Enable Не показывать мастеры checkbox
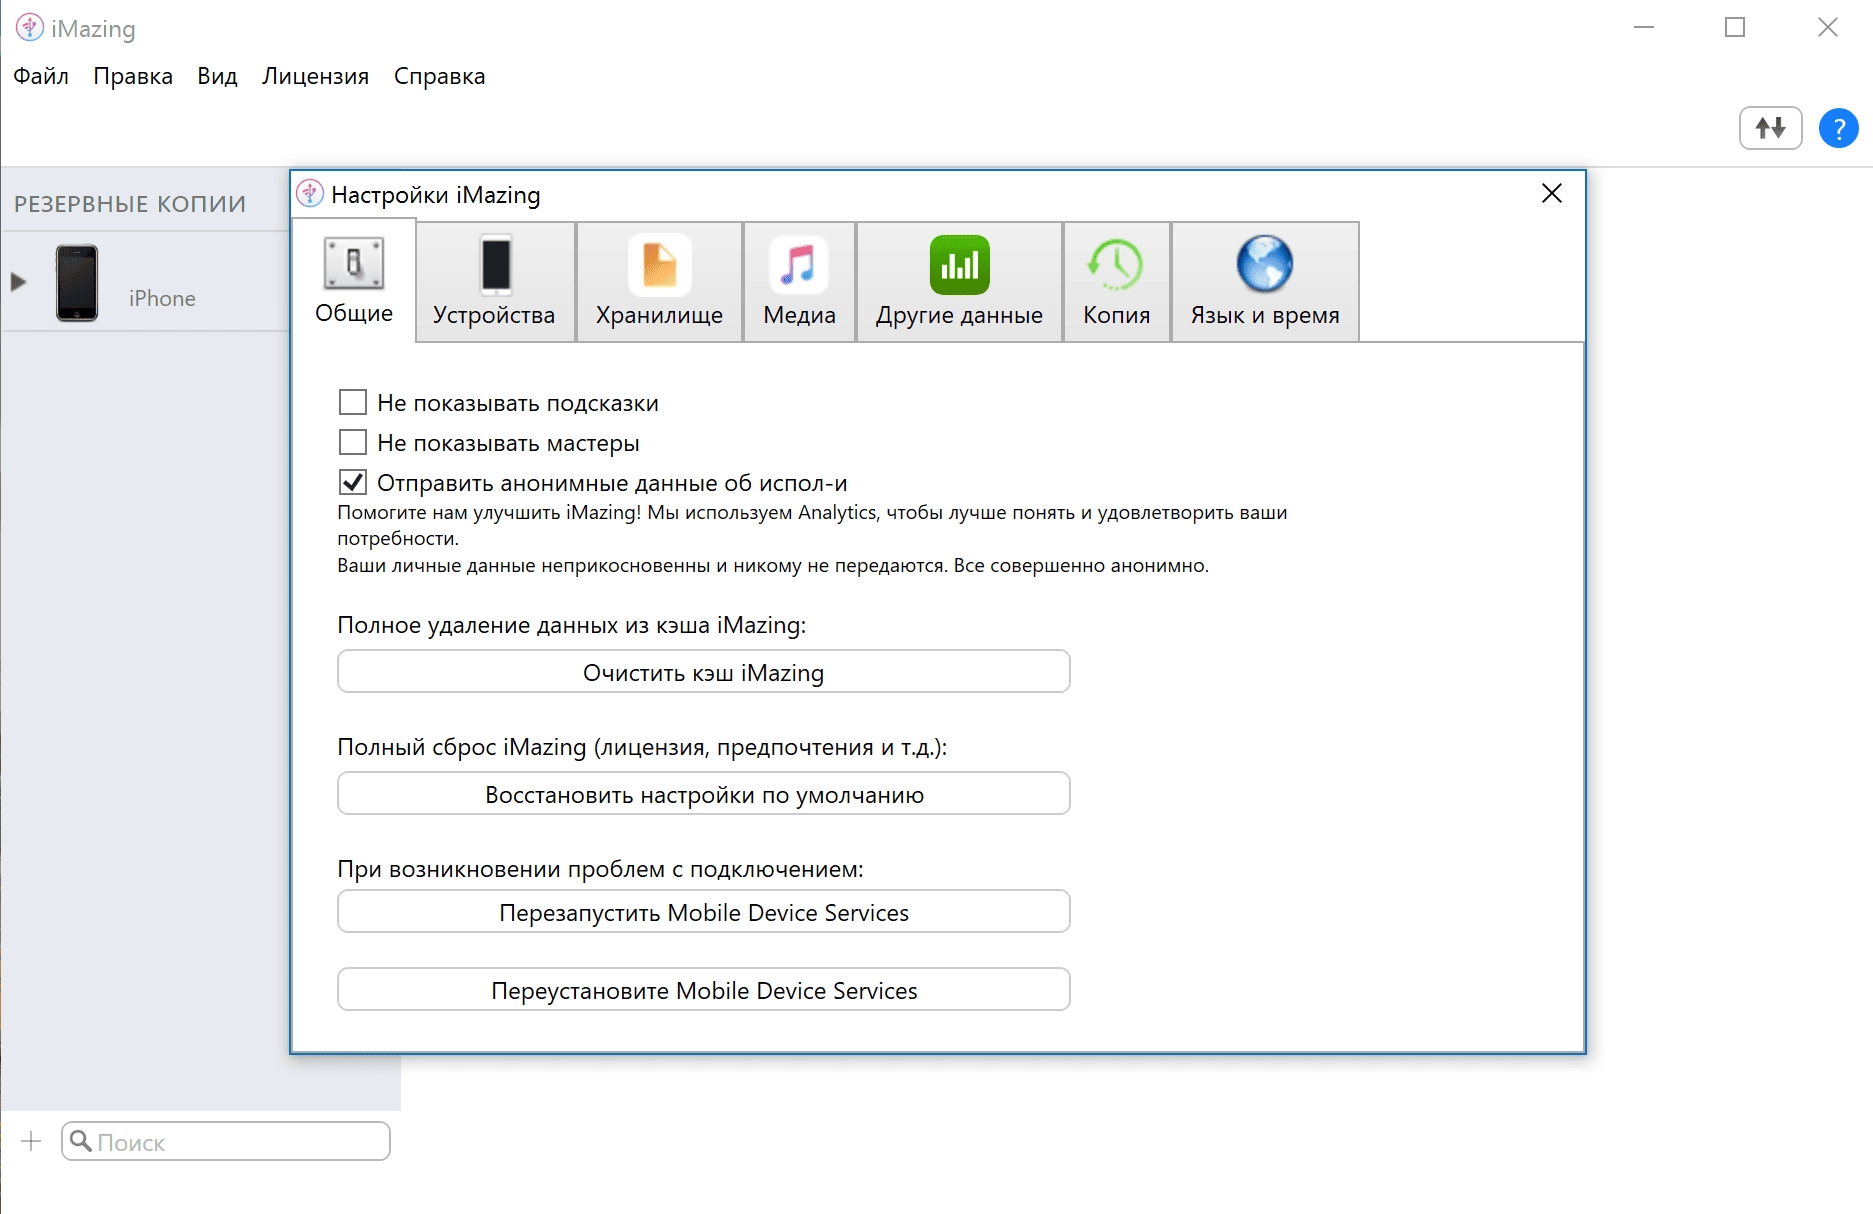 pos(353,442)
